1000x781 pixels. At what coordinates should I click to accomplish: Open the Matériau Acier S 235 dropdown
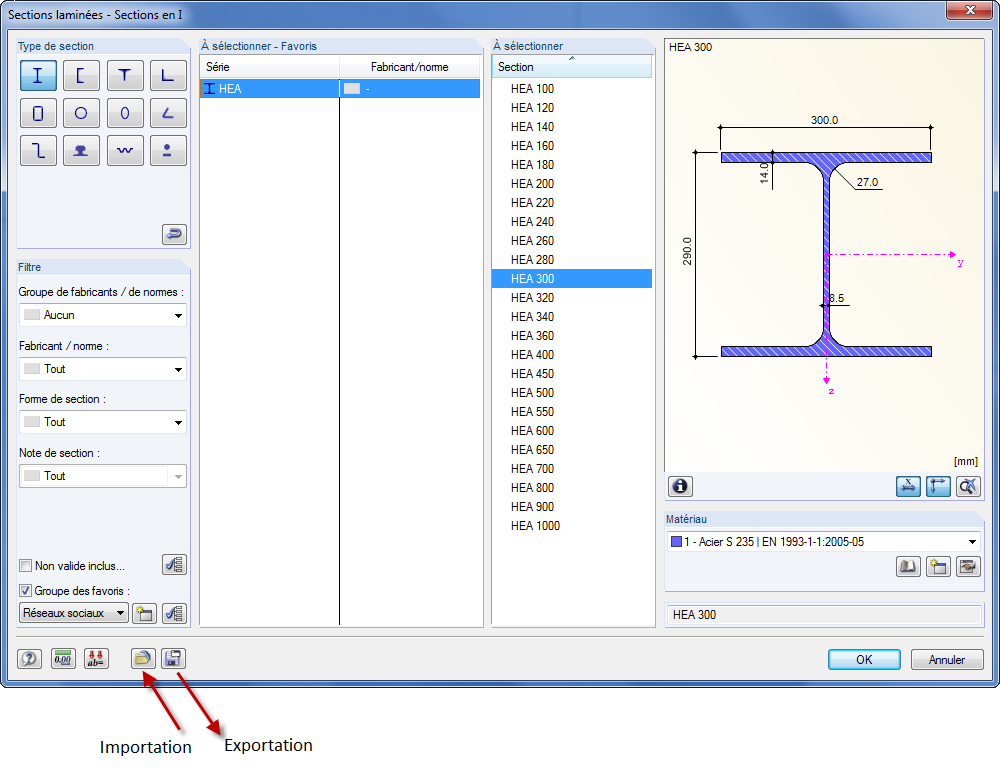823,542
